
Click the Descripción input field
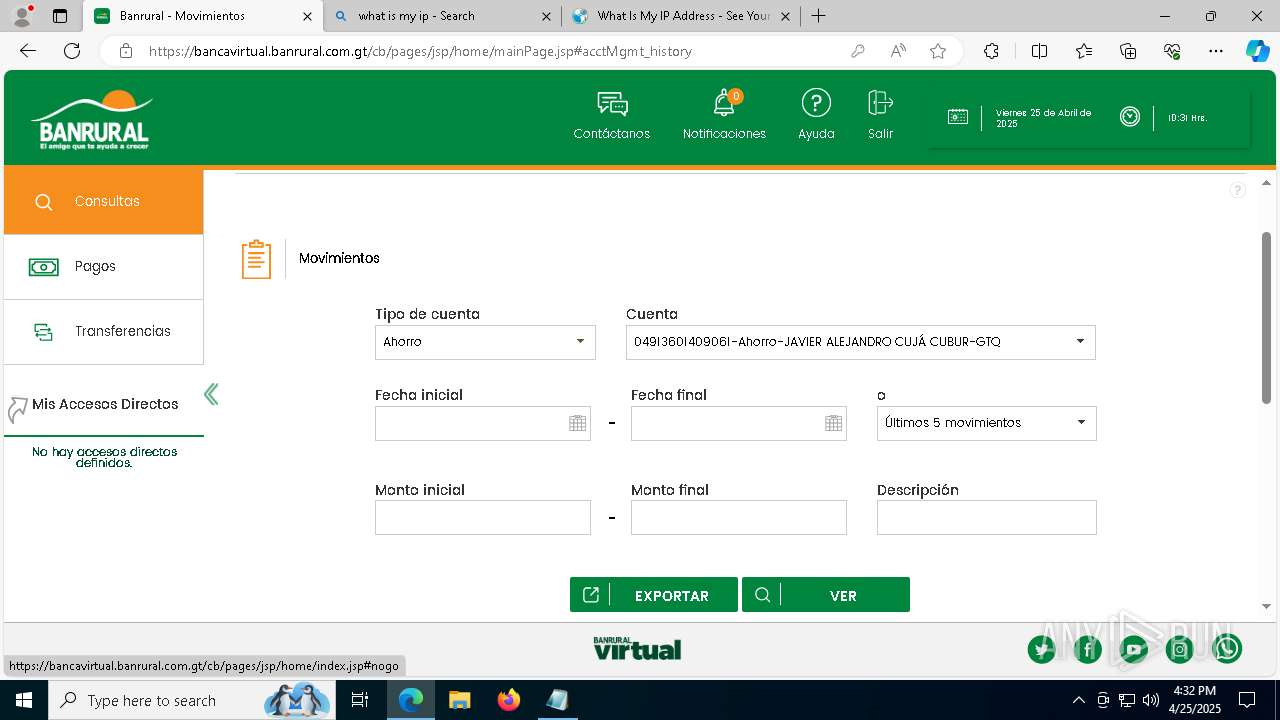[x=987, y=518]
